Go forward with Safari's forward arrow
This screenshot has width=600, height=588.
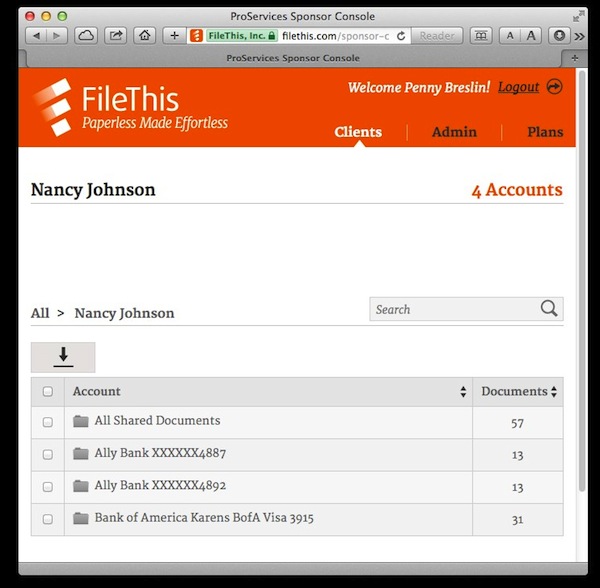(x=57, y=36)
